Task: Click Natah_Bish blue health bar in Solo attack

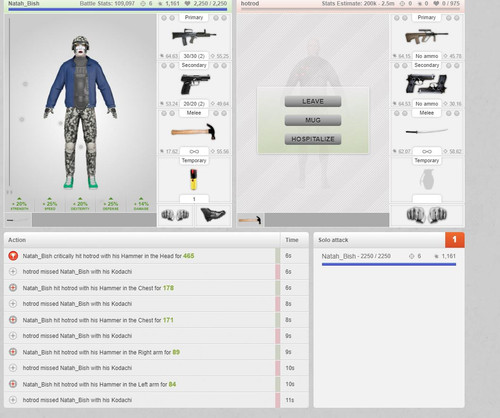Action: [389, 264]
